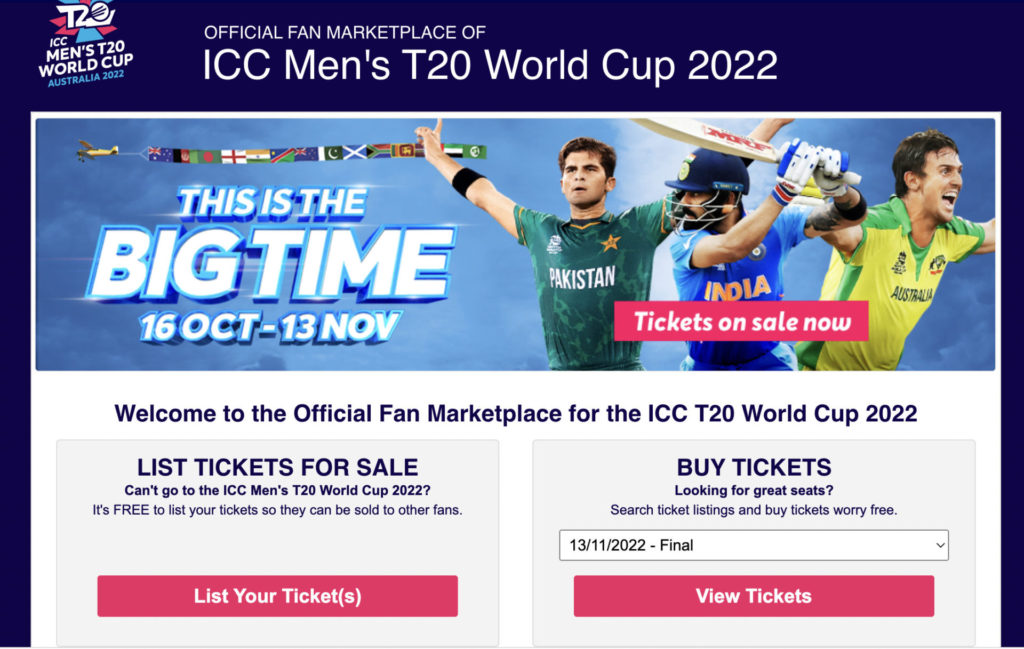
Task: Click the ICC Men's T20 World Cup 2022 title
Action: tap(489, 65)
